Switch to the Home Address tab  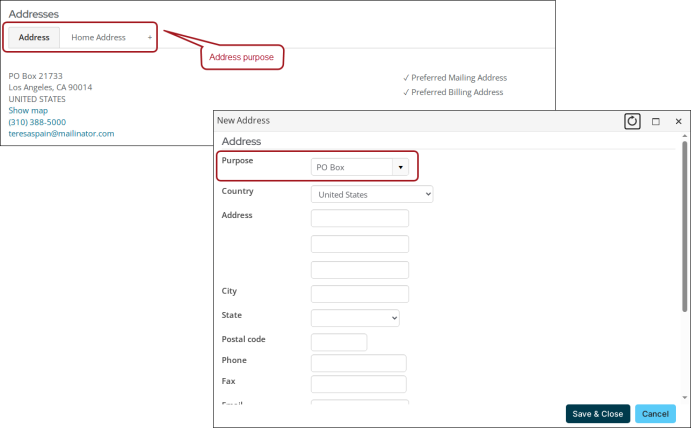(x=98, y=37)
